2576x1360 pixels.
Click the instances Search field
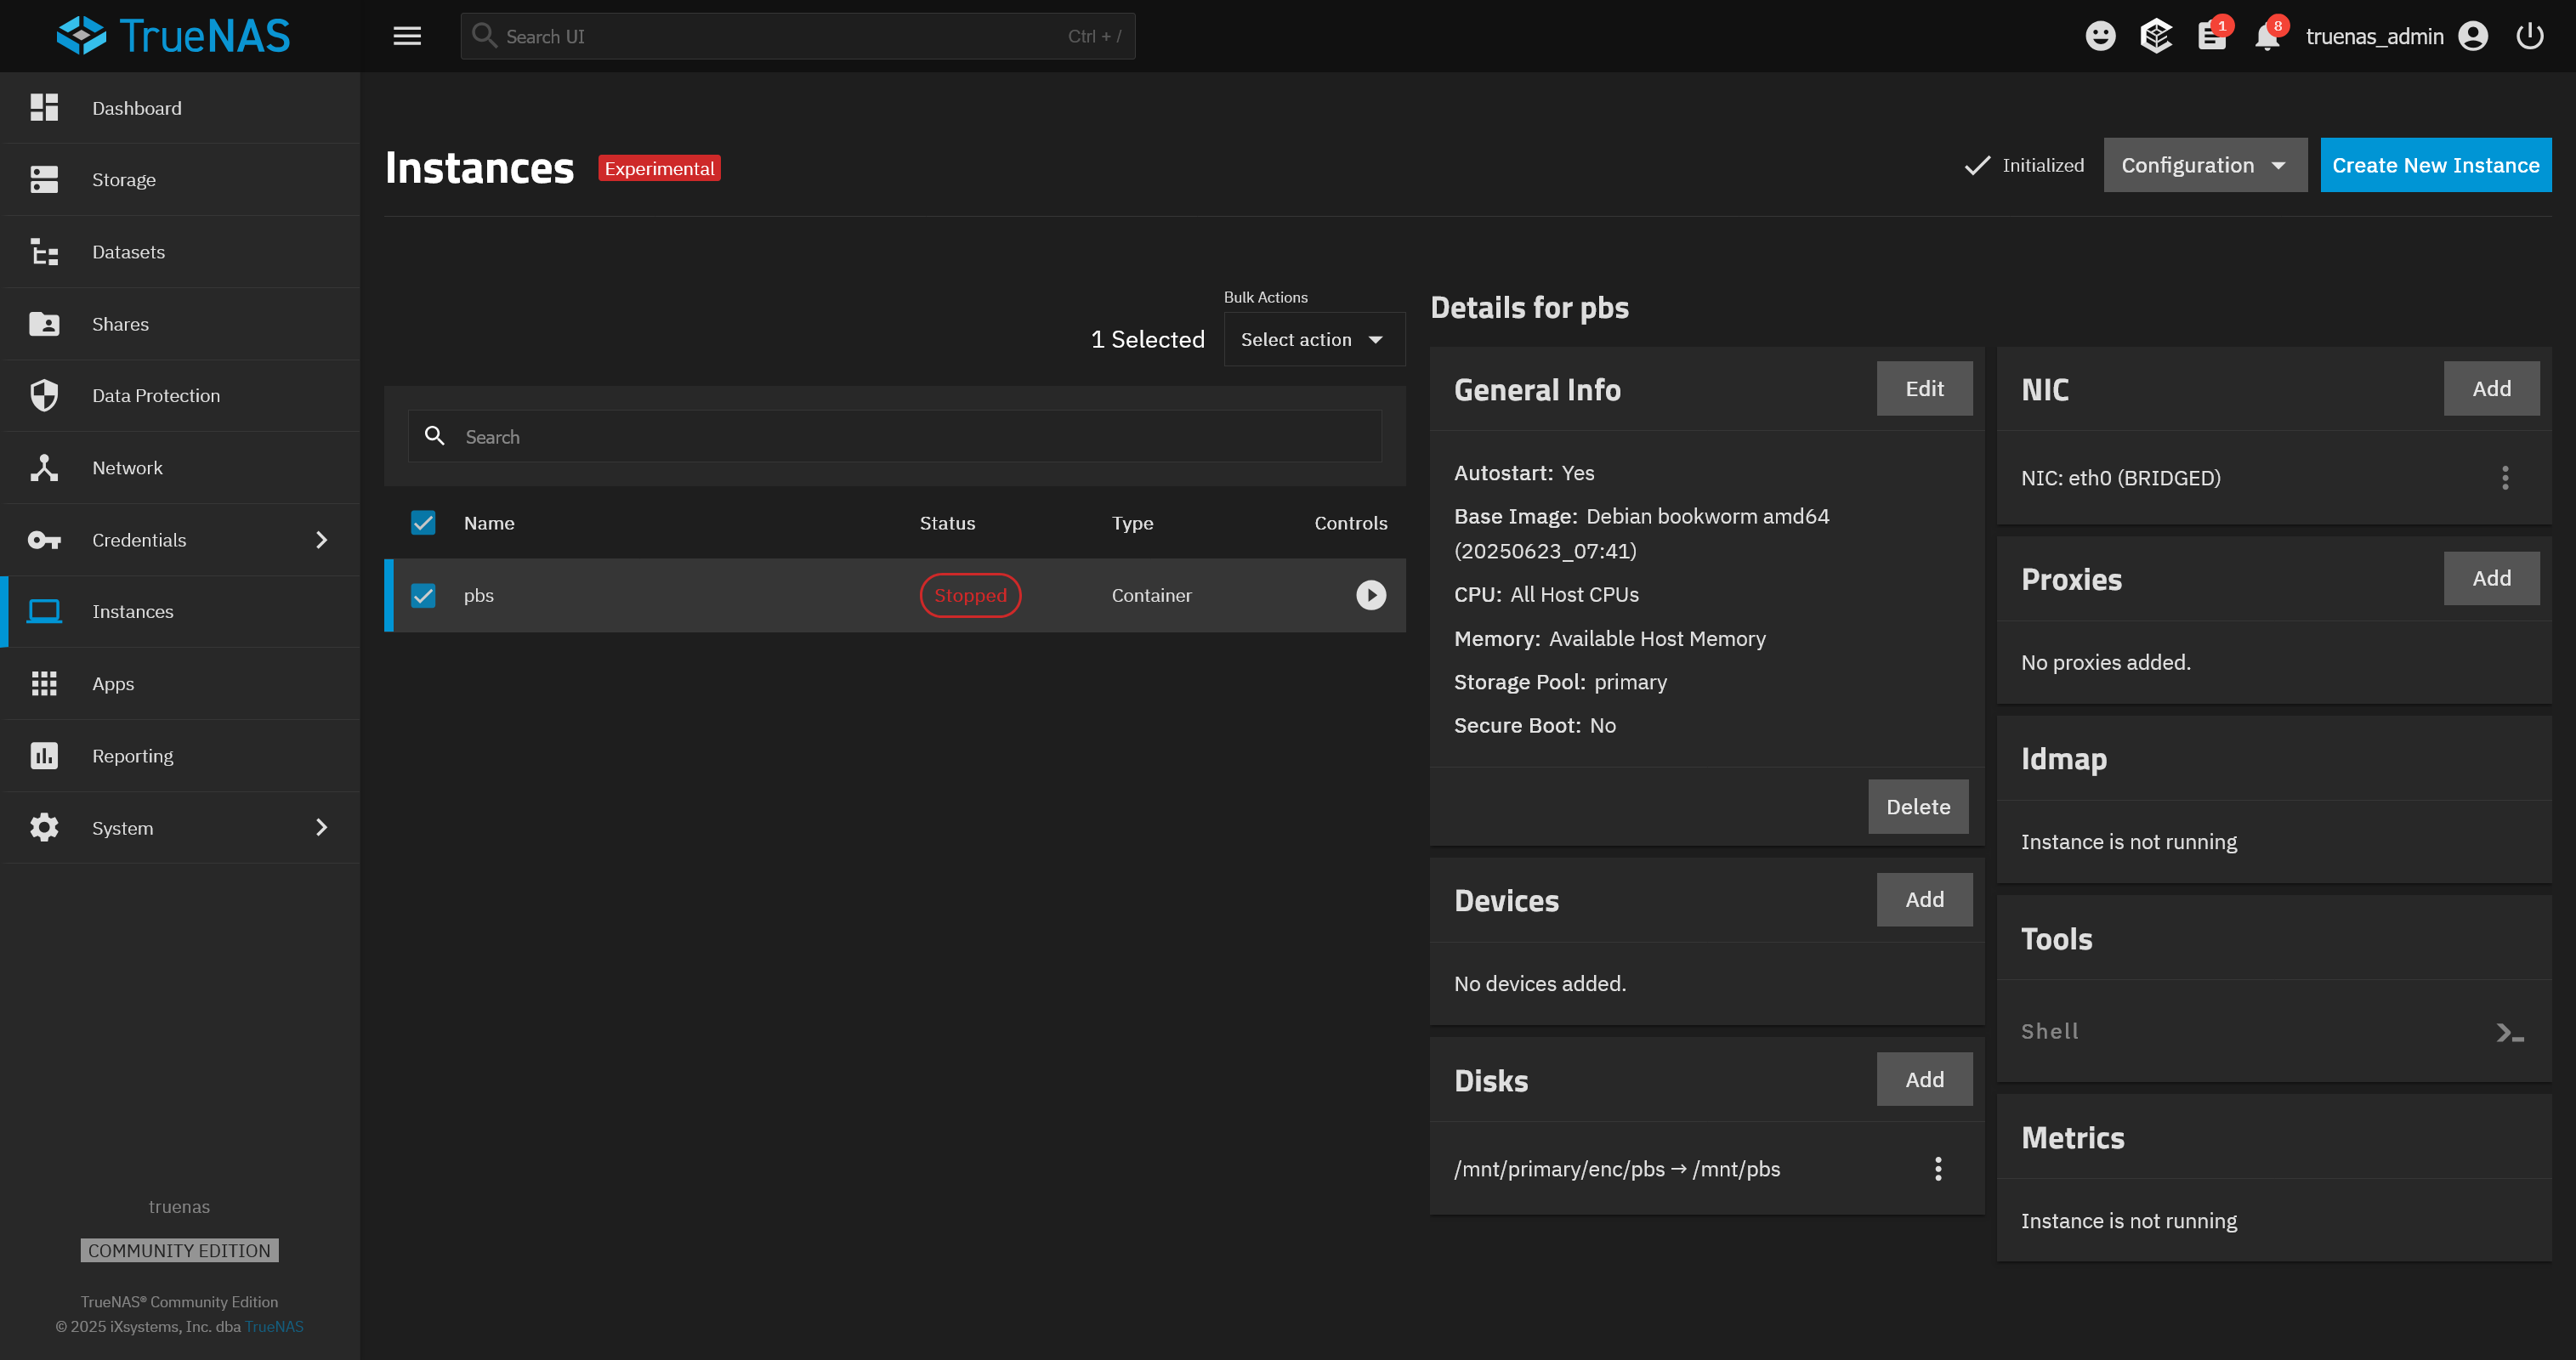click(x=894, y=436)
